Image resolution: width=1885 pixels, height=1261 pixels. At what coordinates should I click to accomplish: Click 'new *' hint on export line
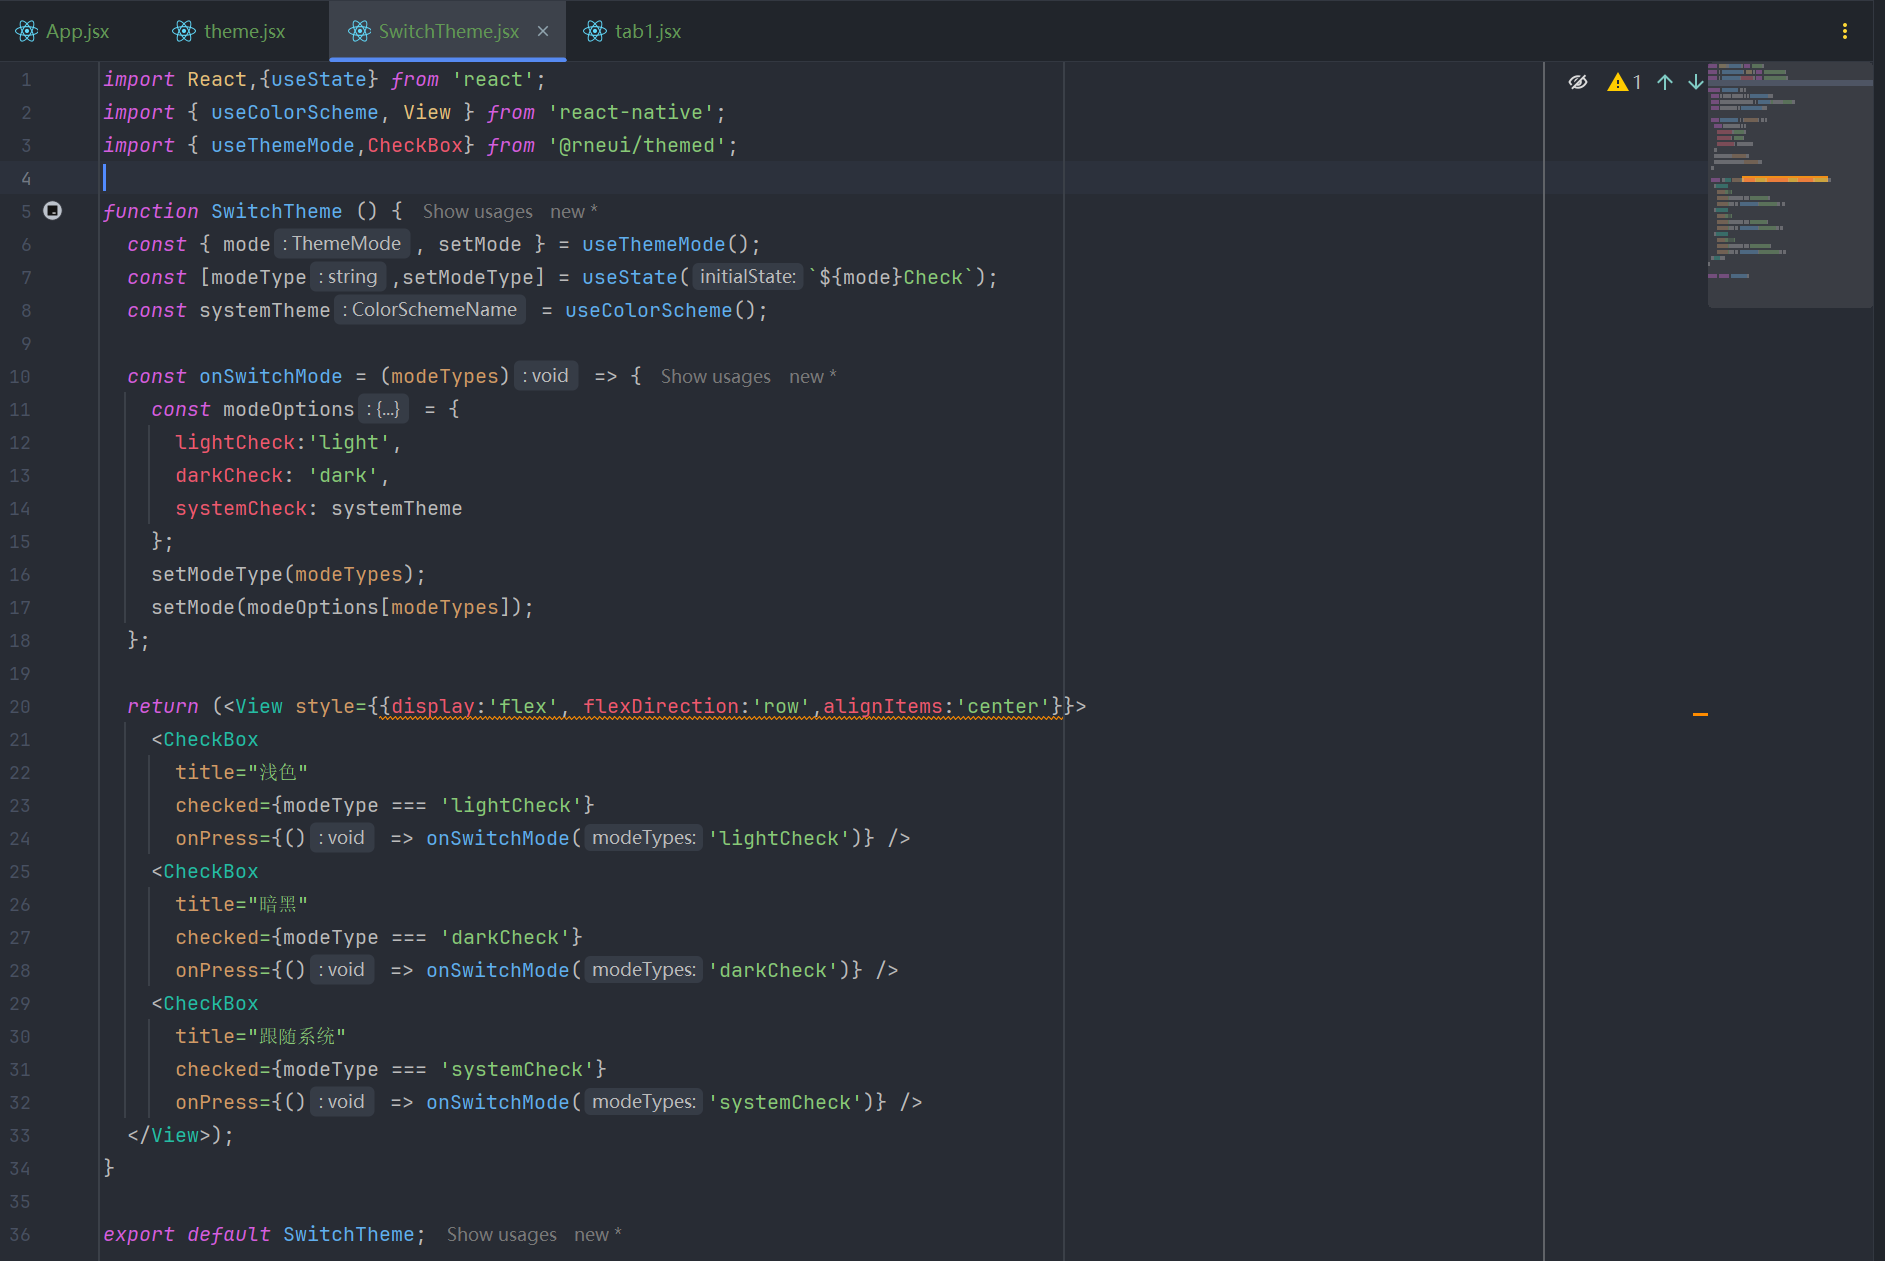[598, 1234]
